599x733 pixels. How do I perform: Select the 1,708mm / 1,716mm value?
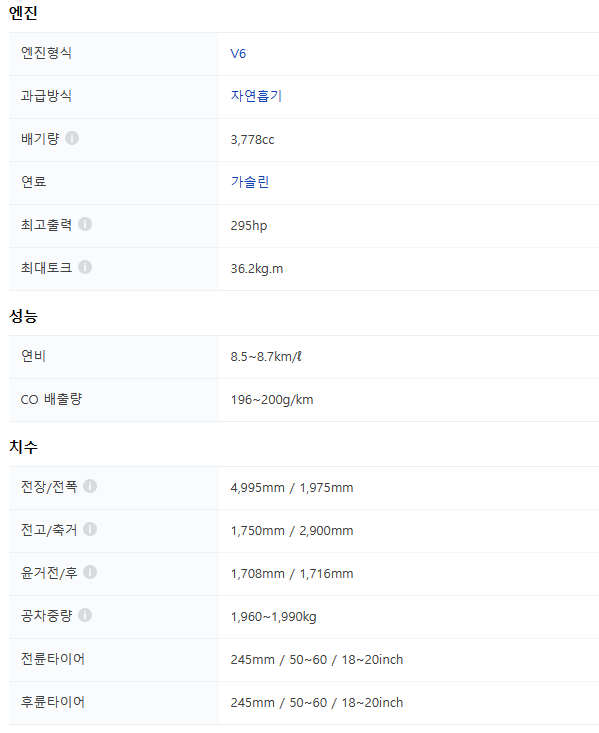coord(292,574)
